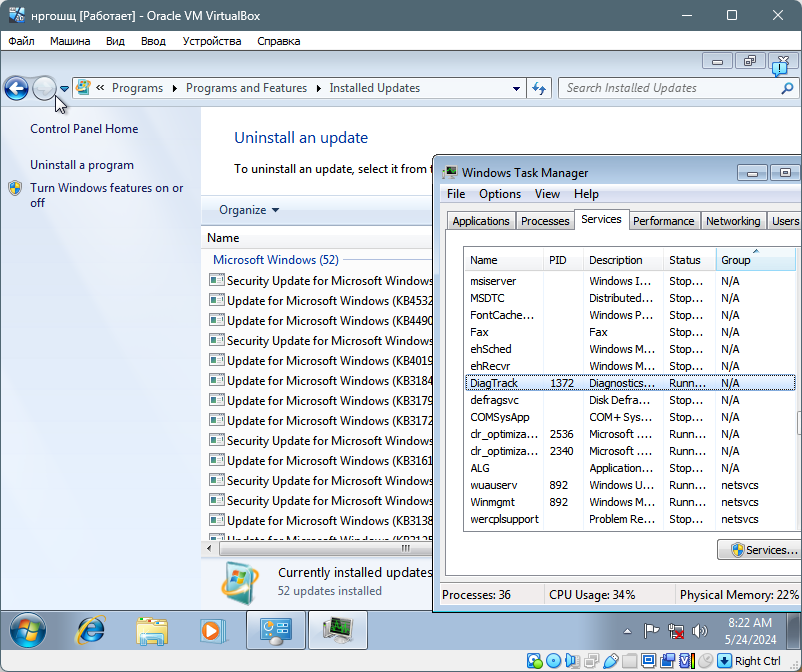Expand the address bar history dropdown
Screen dimensions: 802x672
coord(516,88)
